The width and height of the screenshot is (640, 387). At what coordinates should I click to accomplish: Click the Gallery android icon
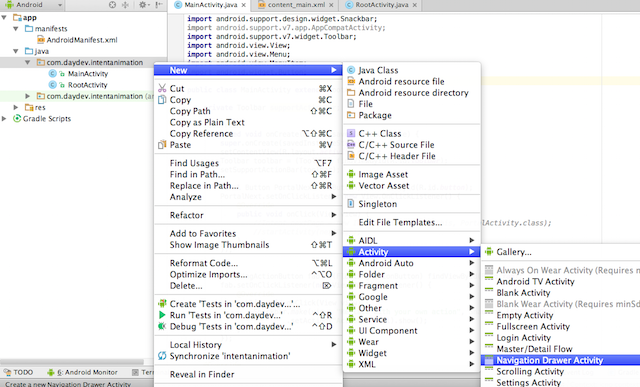[489, 252]
